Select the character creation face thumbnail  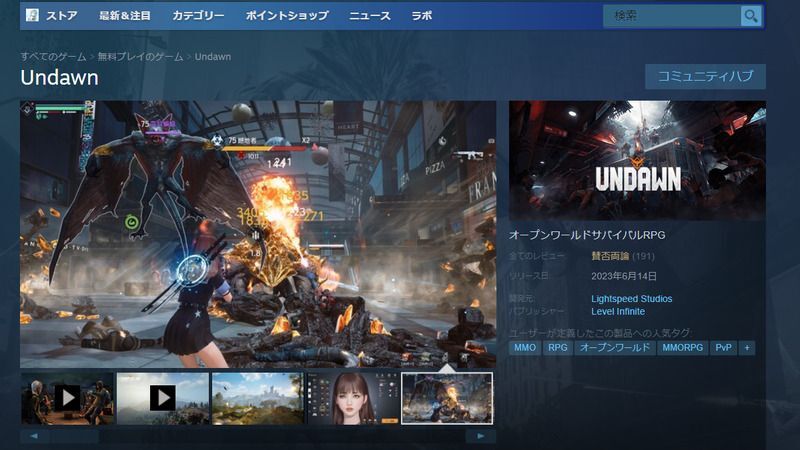[x=353, y=398]
